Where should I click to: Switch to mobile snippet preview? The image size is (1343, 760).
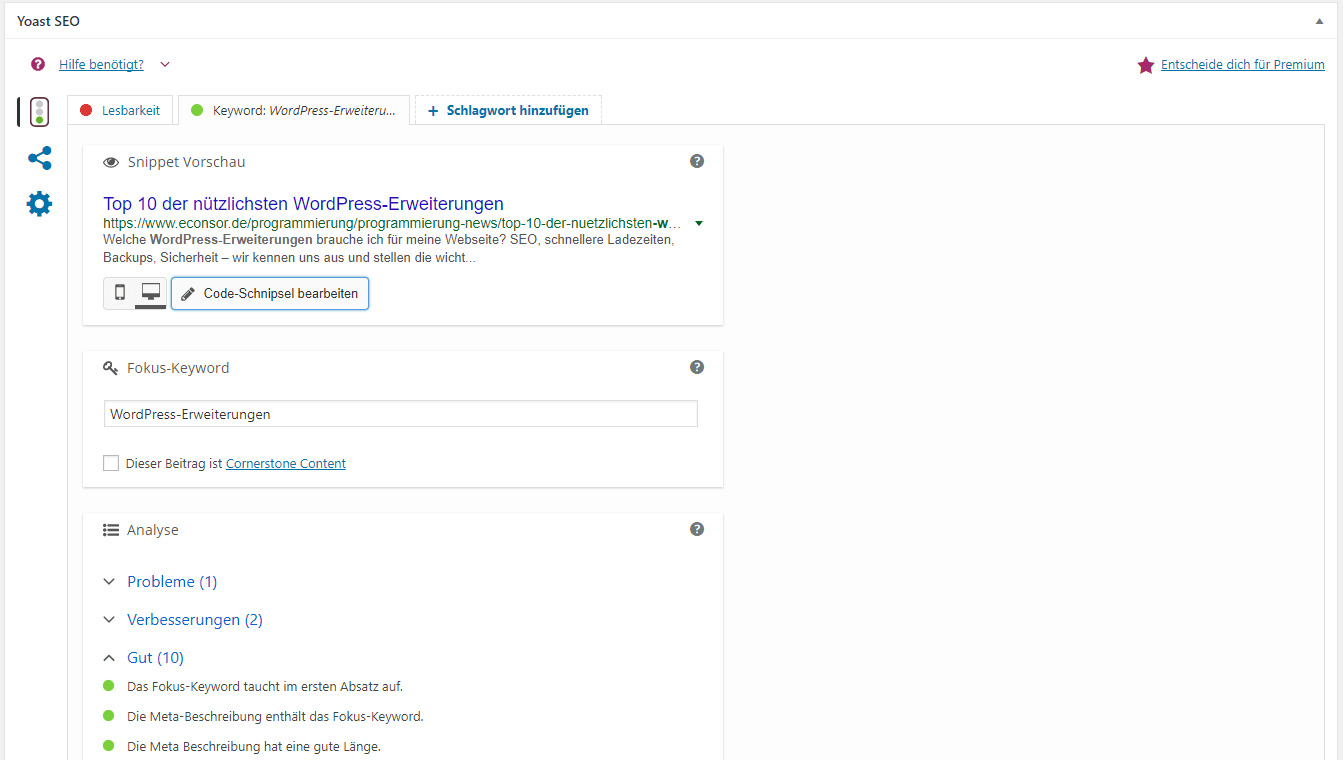[120, 293]
